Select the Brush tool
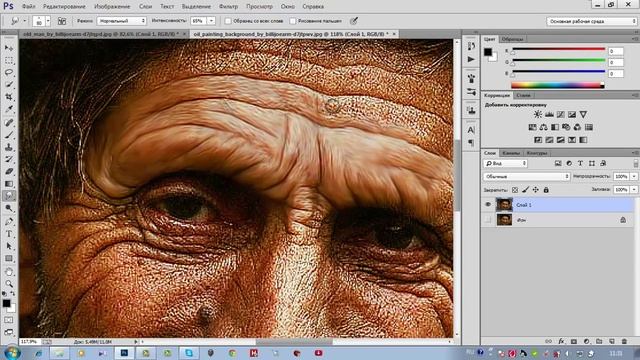 [x=9, y=135]
